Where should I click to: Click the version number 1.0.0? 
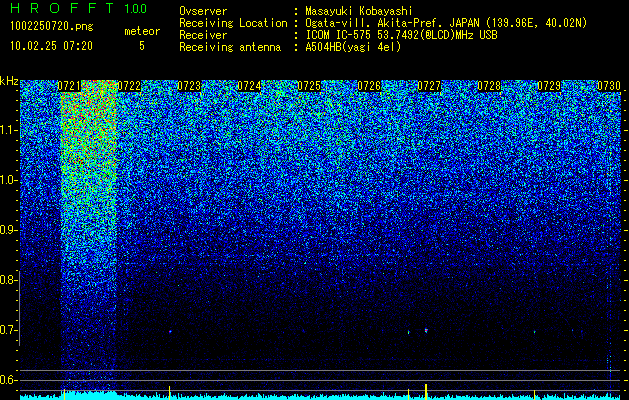(x=135, y=8)
